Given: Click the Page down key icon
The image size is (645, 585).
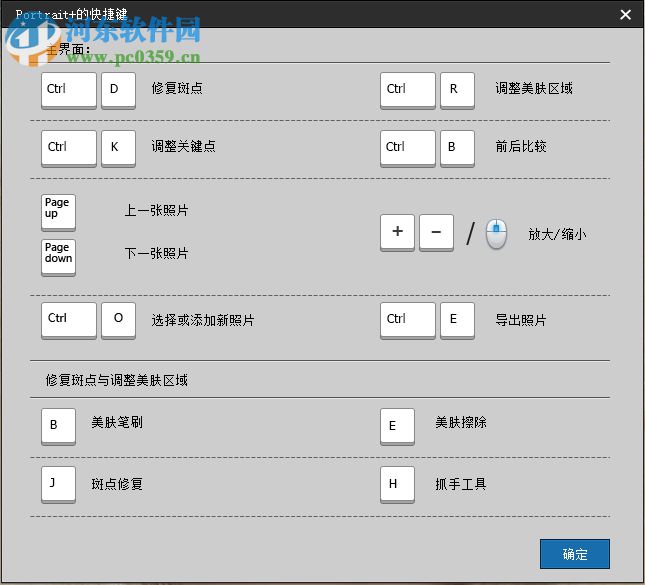Looking at the screenshot, I should point(58,258).
